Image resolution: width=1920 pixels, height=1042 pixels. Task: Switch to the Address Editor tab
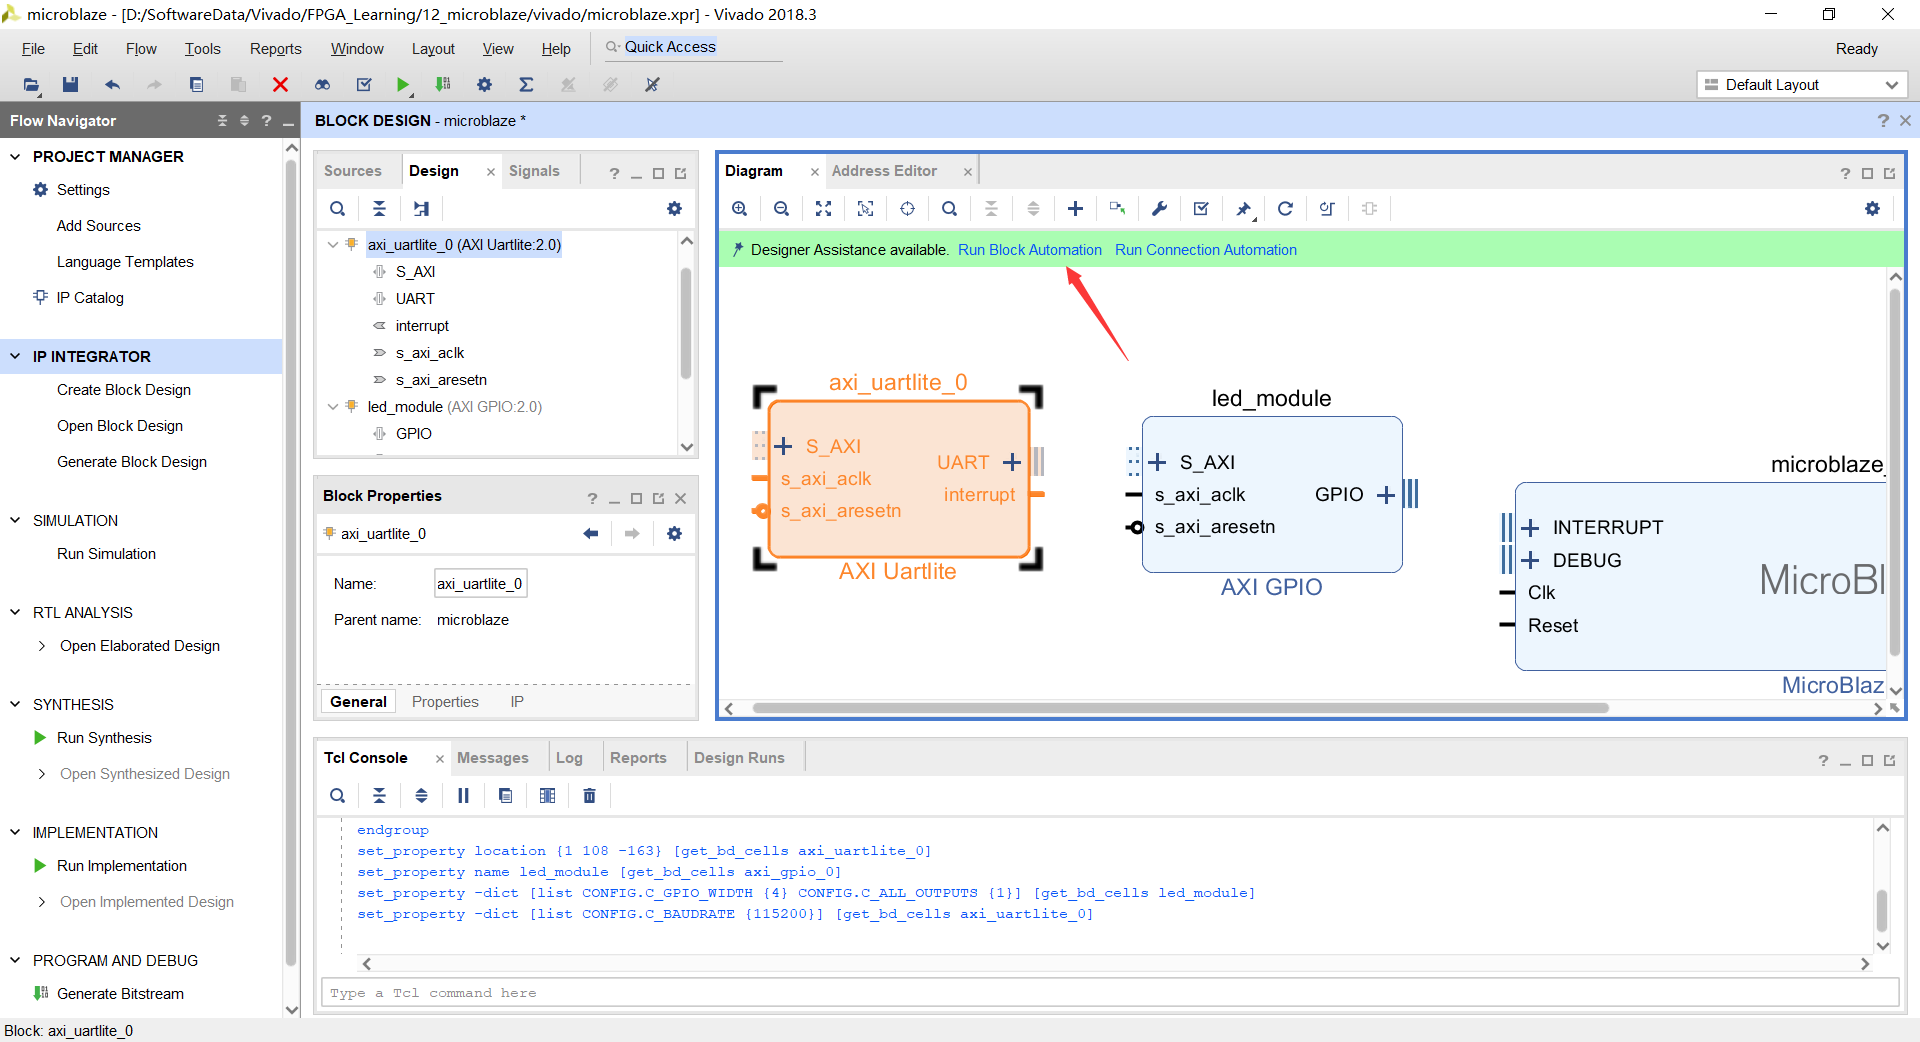coord(884,171)
